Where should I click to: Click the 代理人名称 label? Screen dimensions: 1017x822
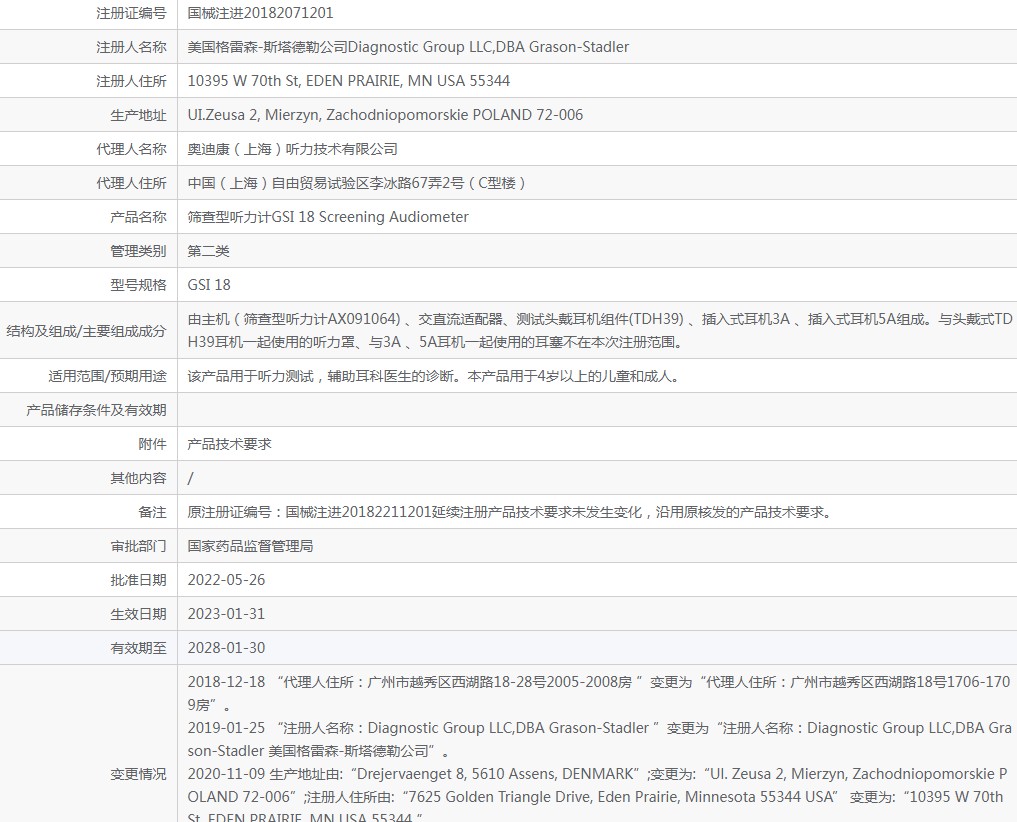131,149
